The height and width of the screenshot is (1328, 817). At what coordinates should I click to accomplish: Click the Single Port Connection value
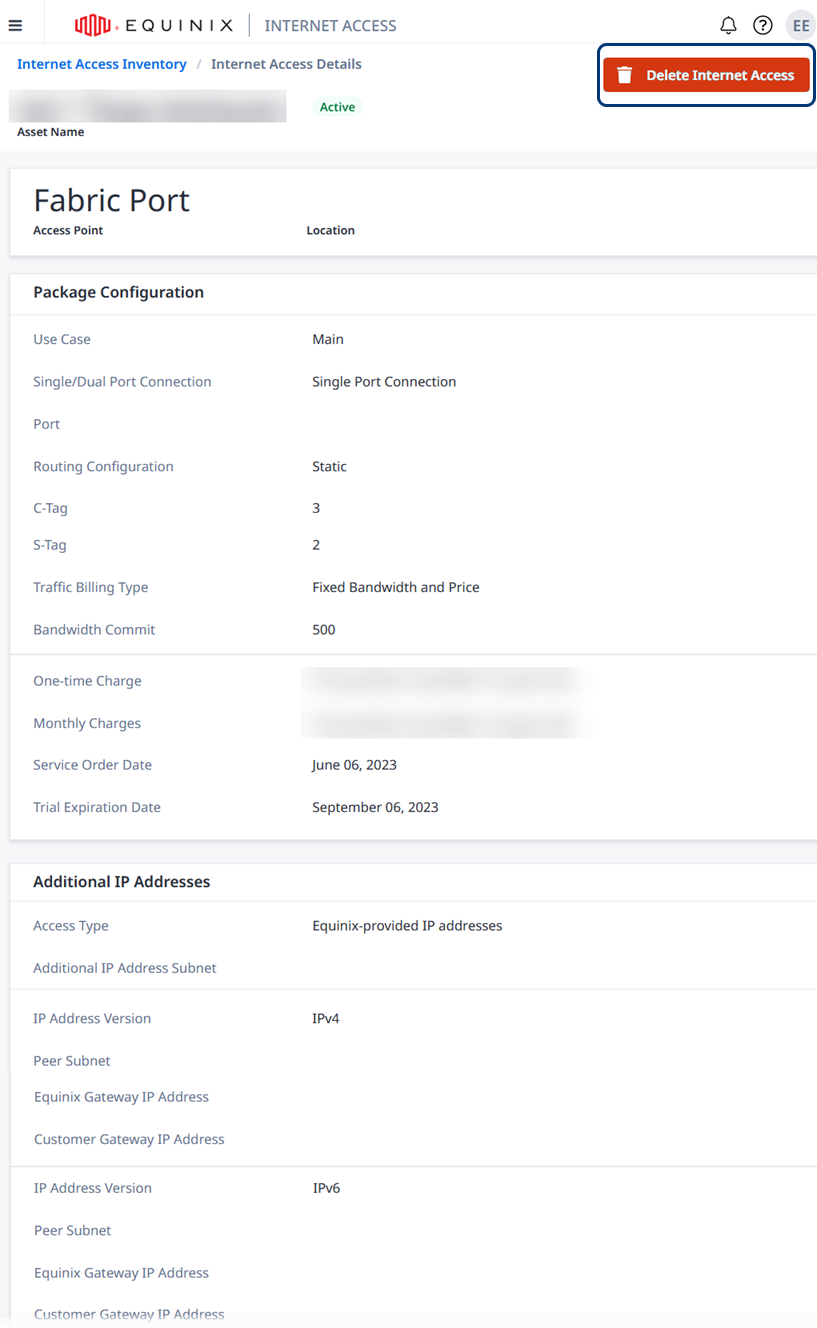pyautogui.click(x=384, y=381)
